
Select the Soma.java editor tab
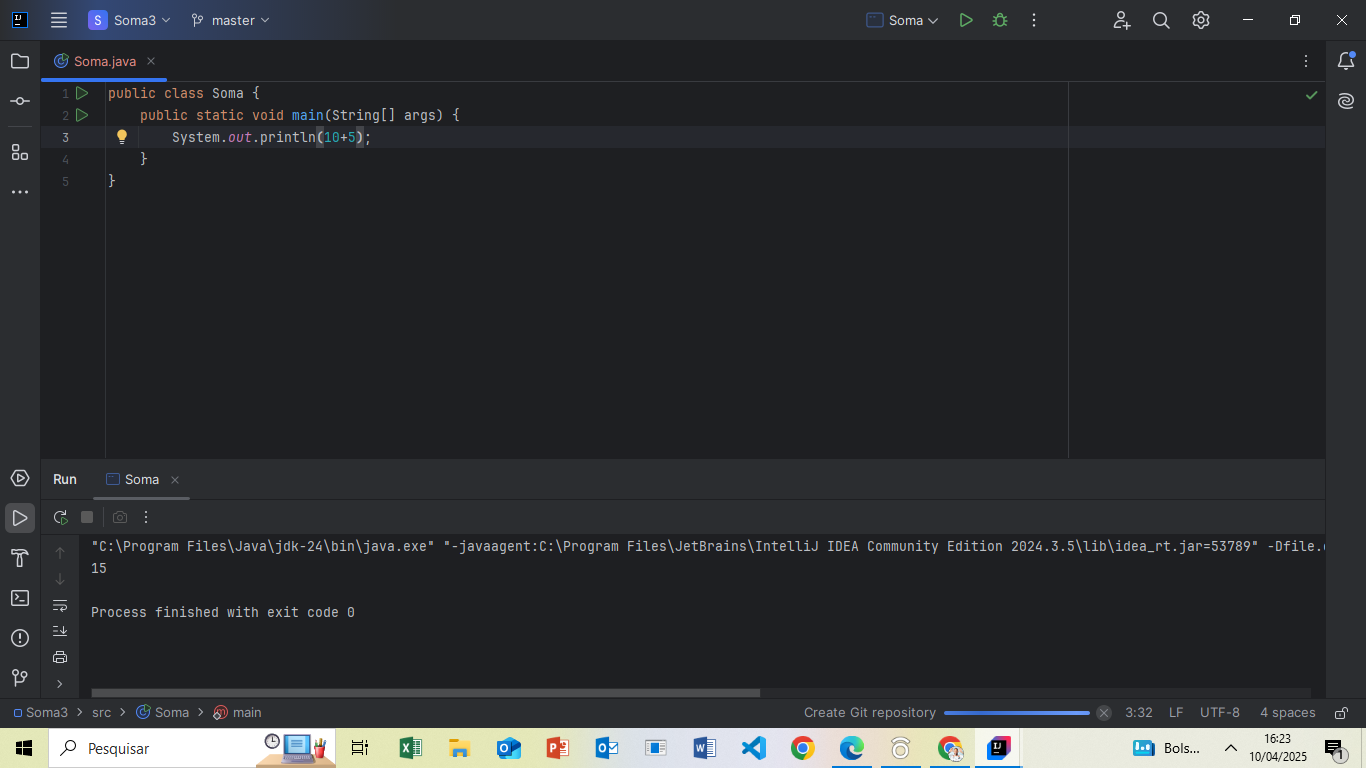click(x=105, y=61)
